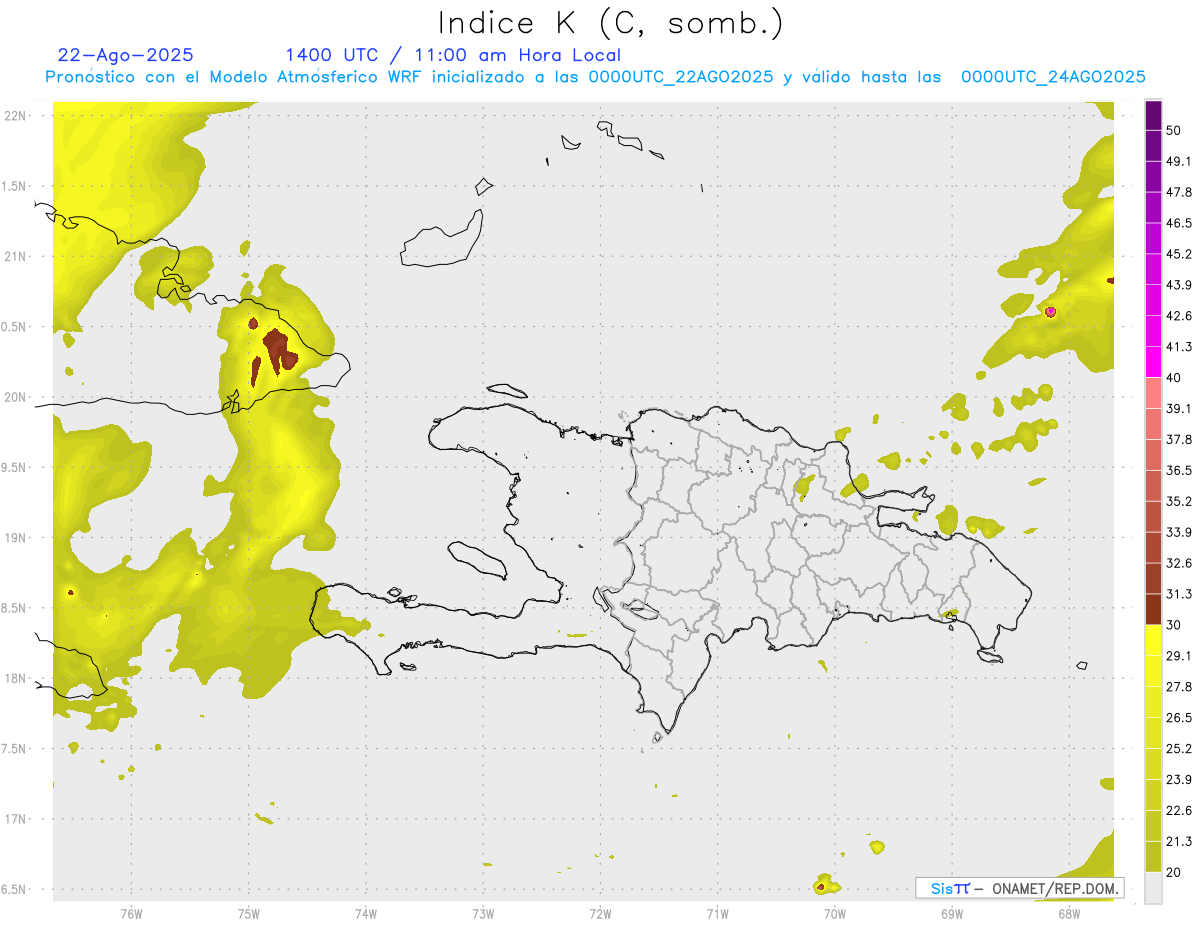Click the '25.2' color bar value

coord(1180,748)
